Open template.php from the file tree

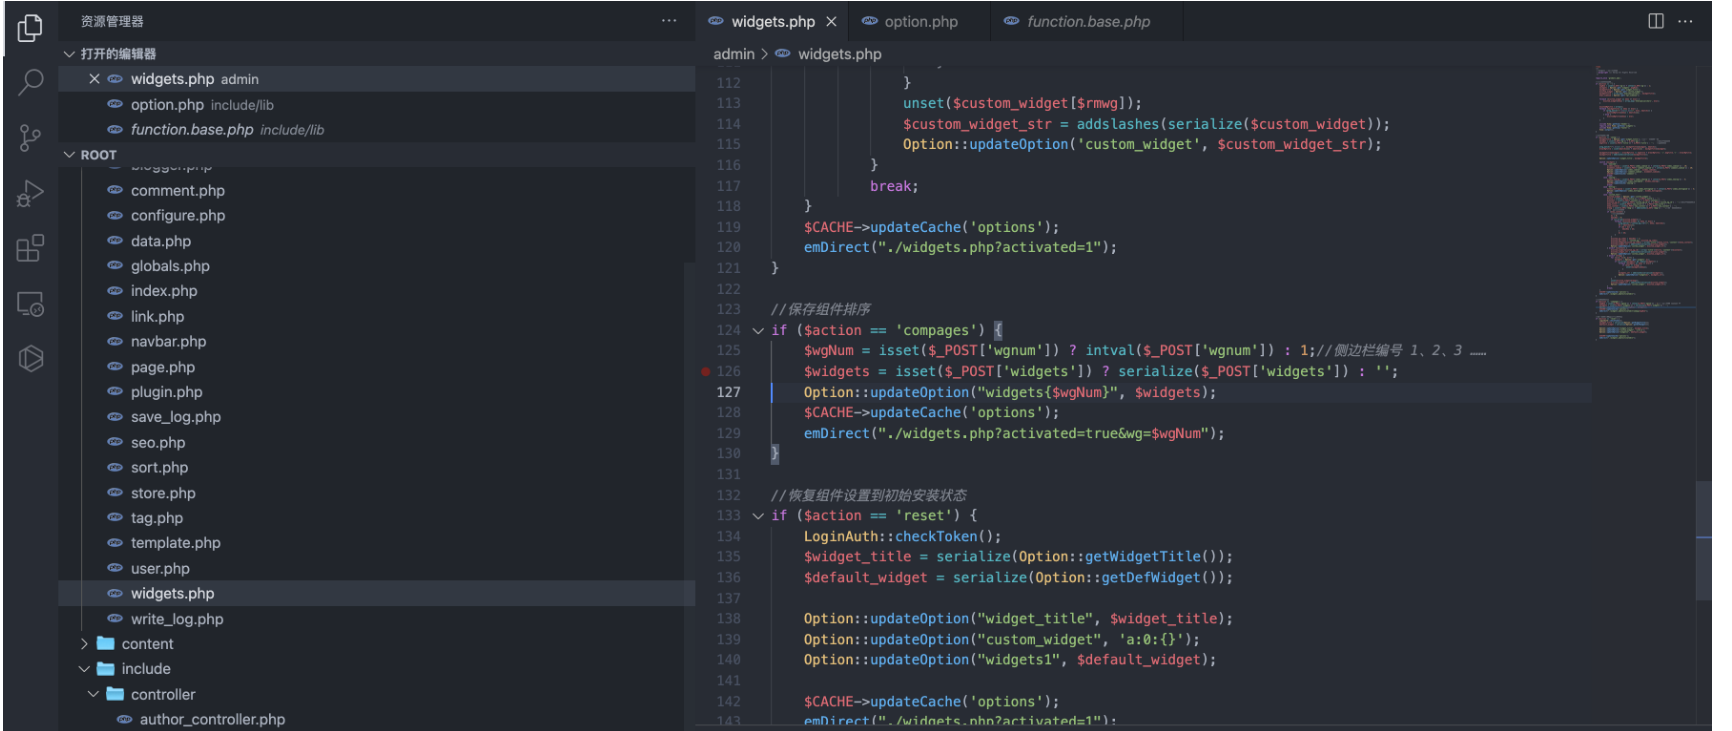(x=175, y=543)
